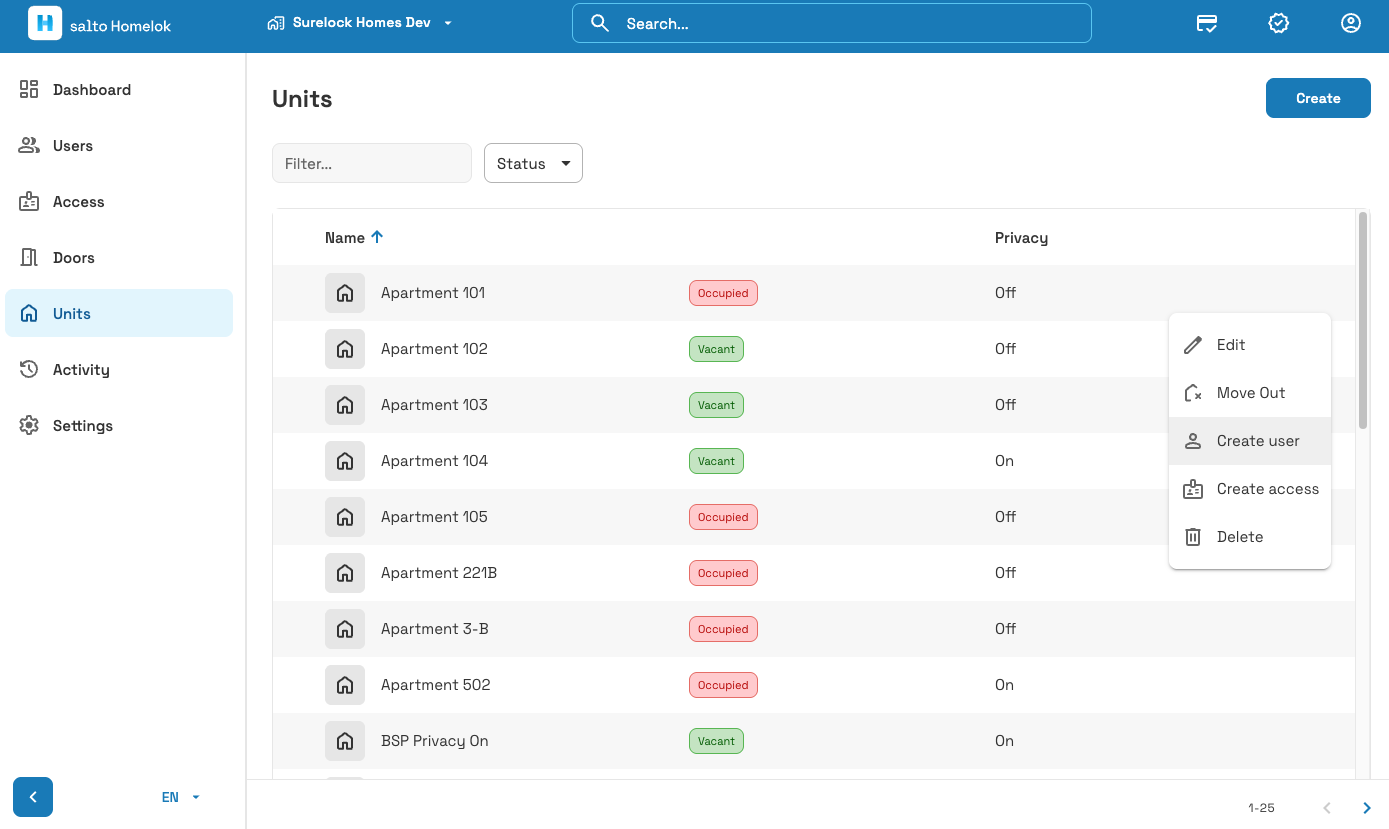Expand the Surelock Homes Dev site selector
1389x829 pixels.
pos(360,23)
